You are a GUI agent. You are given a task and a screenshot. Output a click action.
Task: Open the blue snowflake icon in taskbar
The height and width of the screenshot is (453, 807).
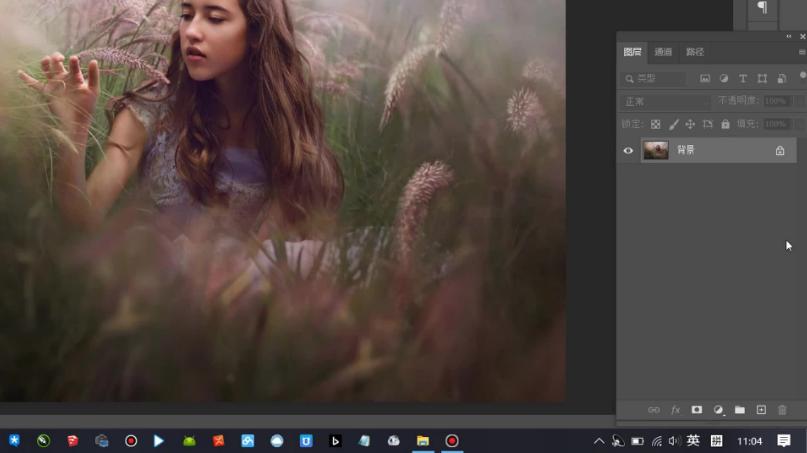14,441
